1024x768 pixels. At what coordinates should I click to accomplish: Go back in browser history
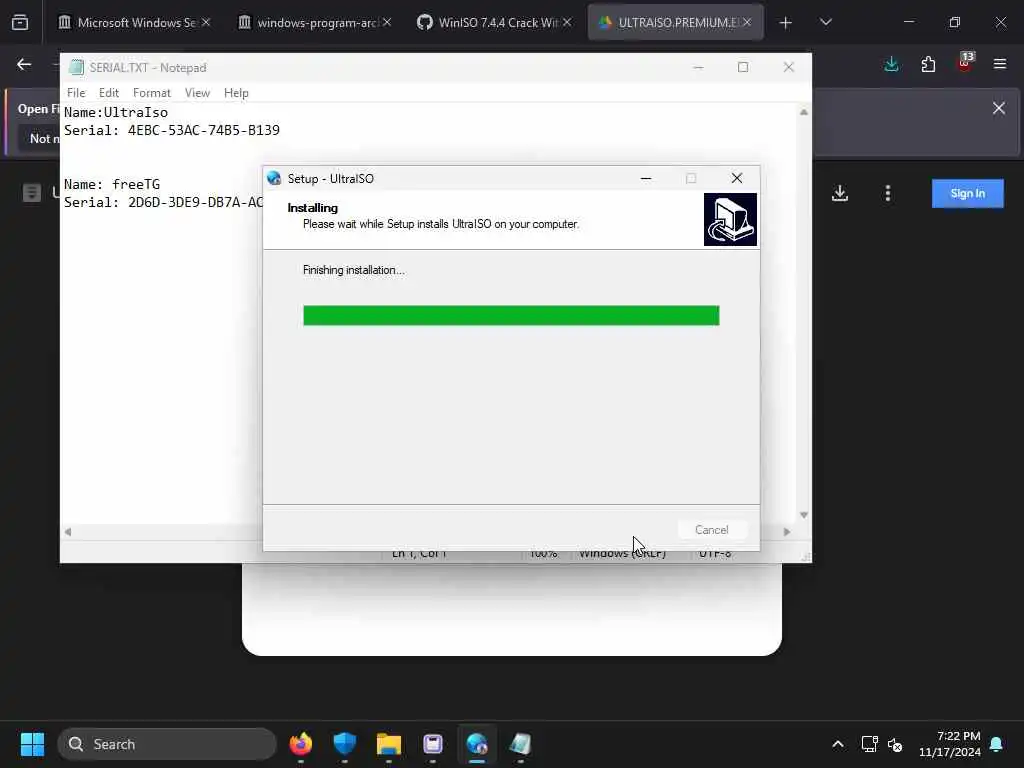(24, 64)
